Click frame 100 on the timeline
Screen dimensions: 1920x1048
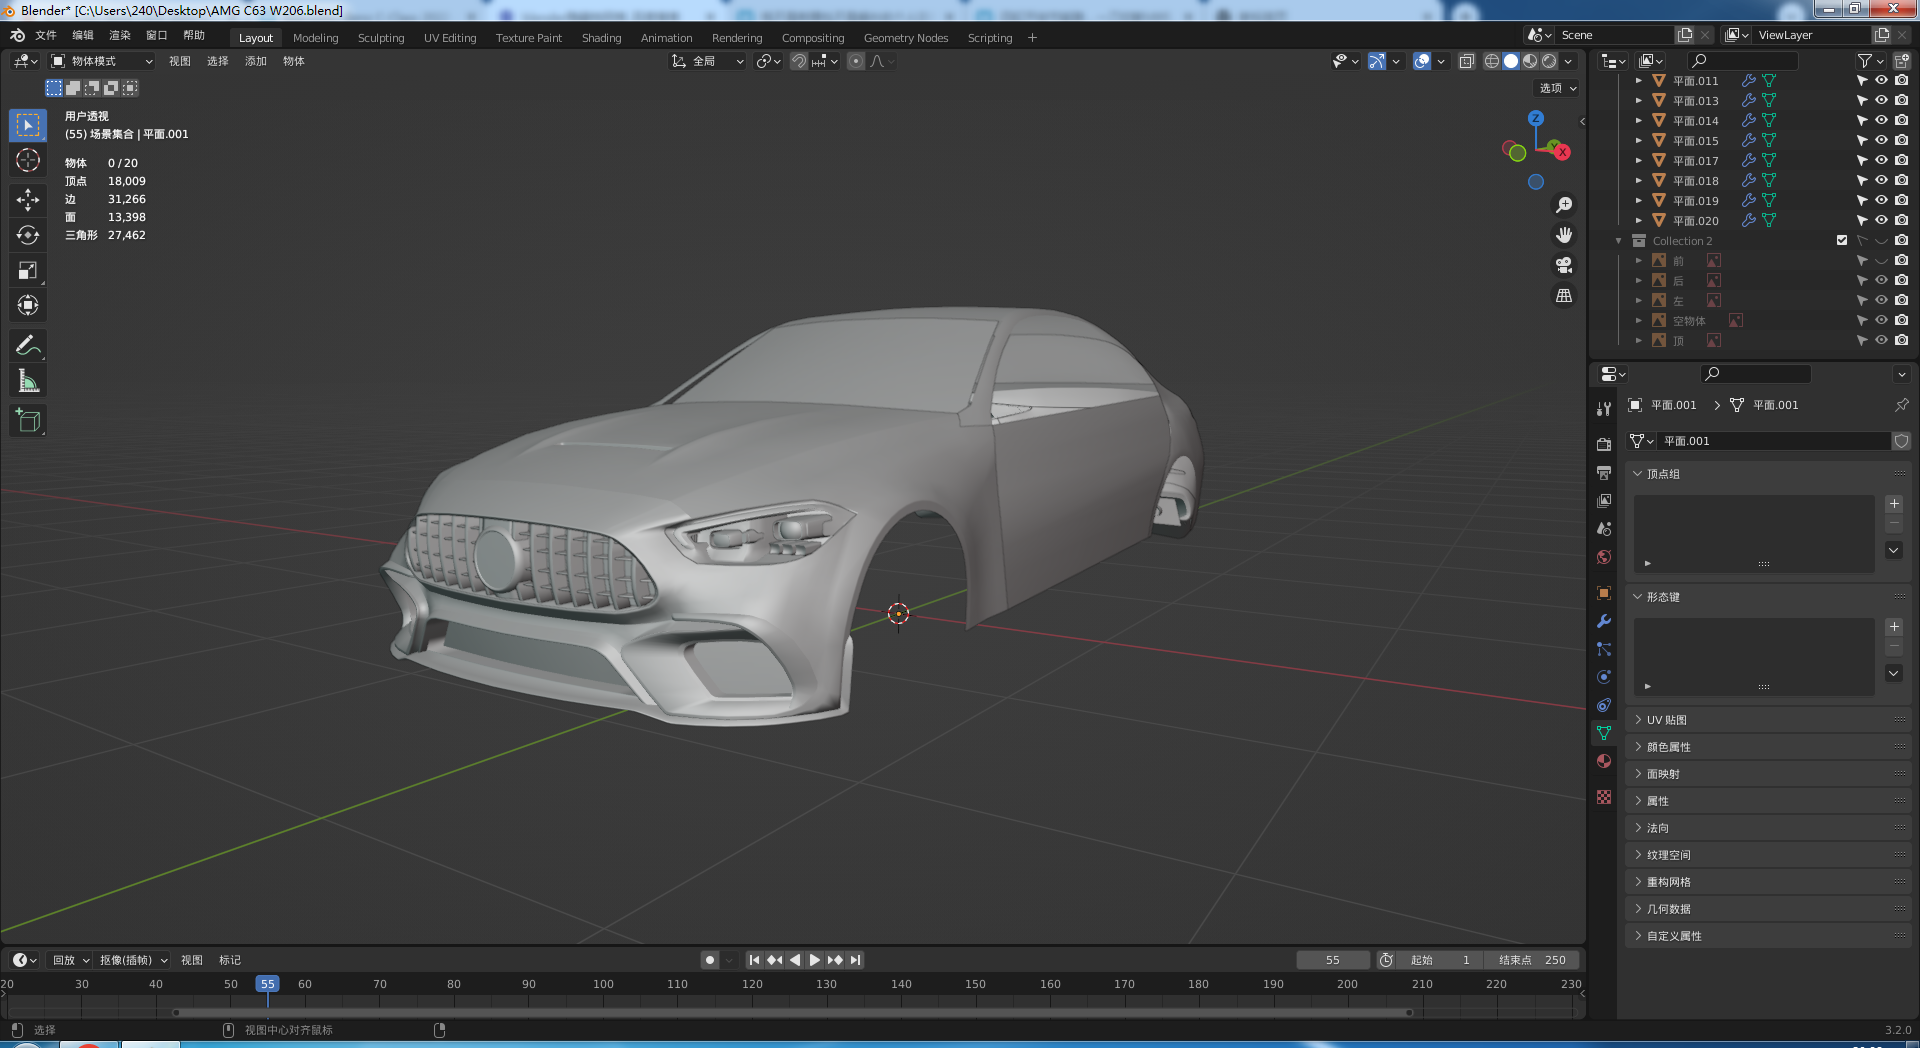(x=603, y=985)
